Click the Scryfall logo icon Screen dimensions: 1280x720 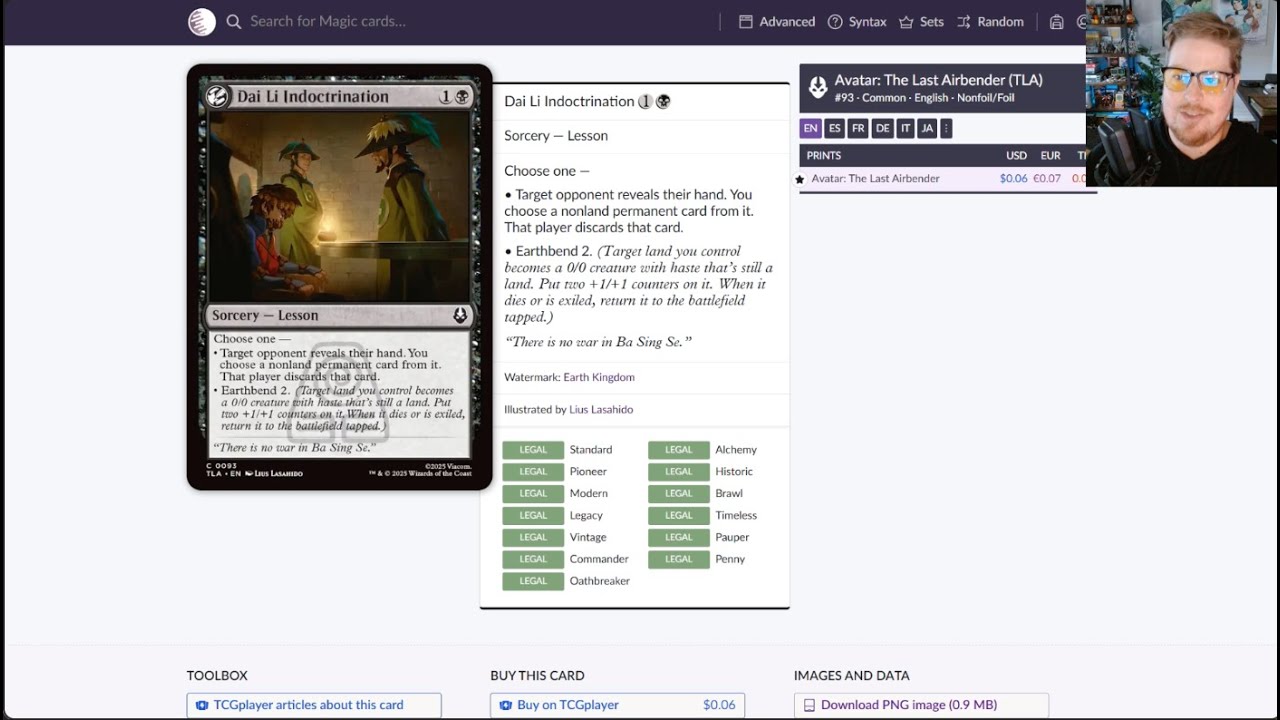point(202,22)
